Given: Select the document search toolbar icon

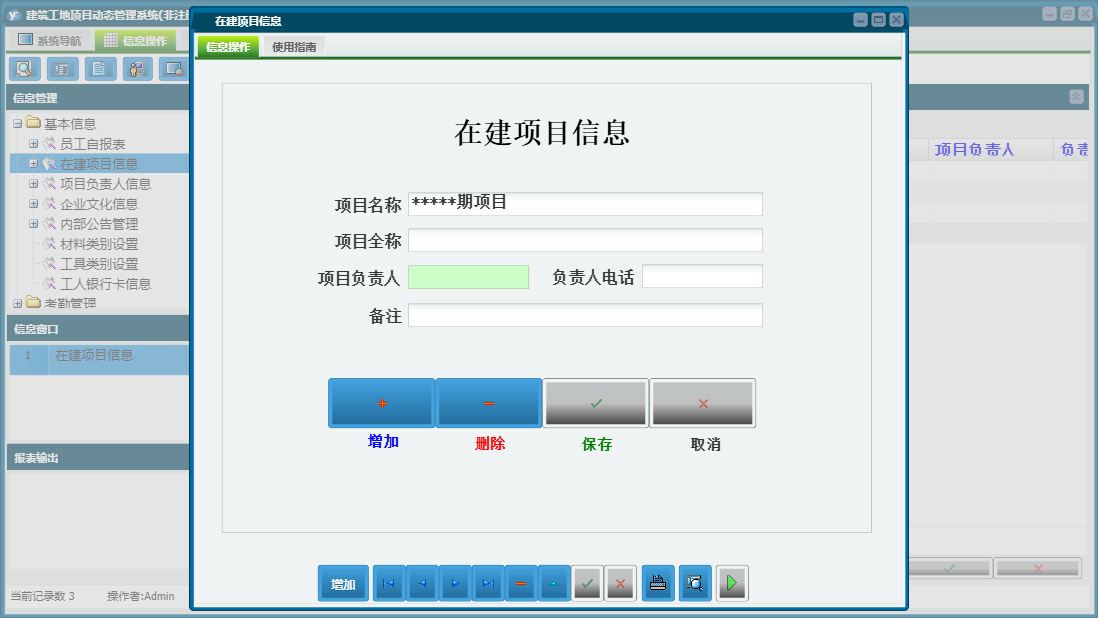Looking at the screenshot, I should [25, 69].
